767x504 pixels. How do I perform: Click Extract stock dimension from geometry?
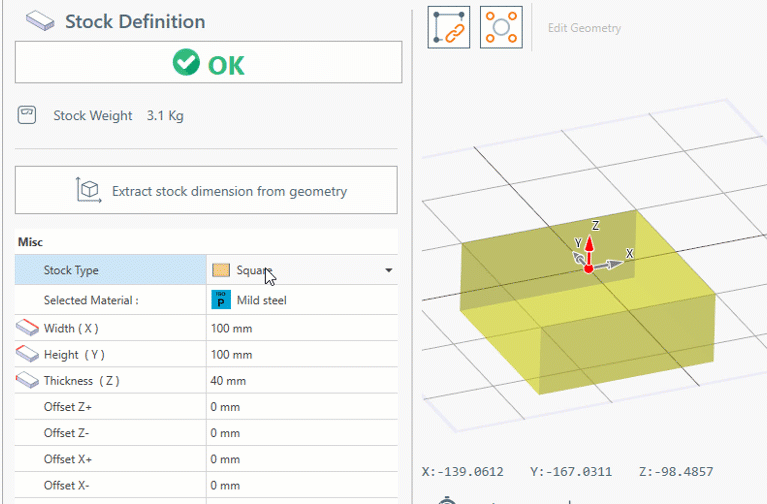[206, 190]
